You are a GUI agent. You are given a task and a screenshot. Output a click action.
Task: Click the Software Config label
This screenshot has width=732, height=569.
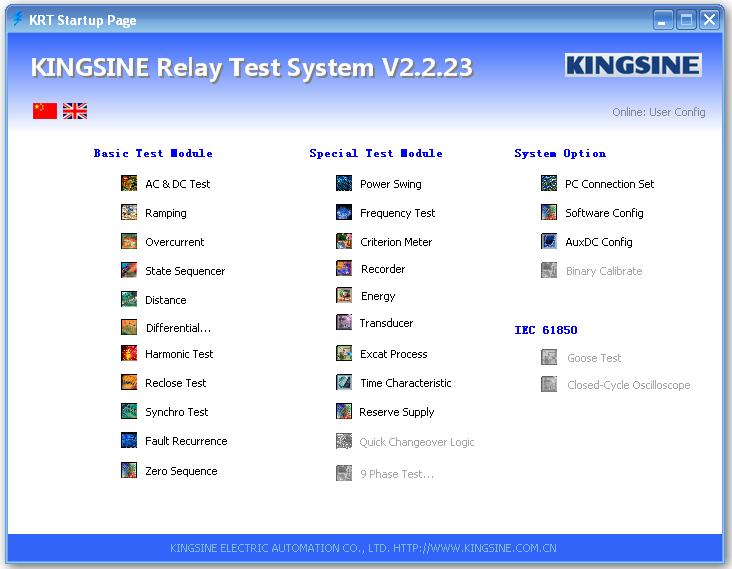pyautogui.click(x=604, y=213)
